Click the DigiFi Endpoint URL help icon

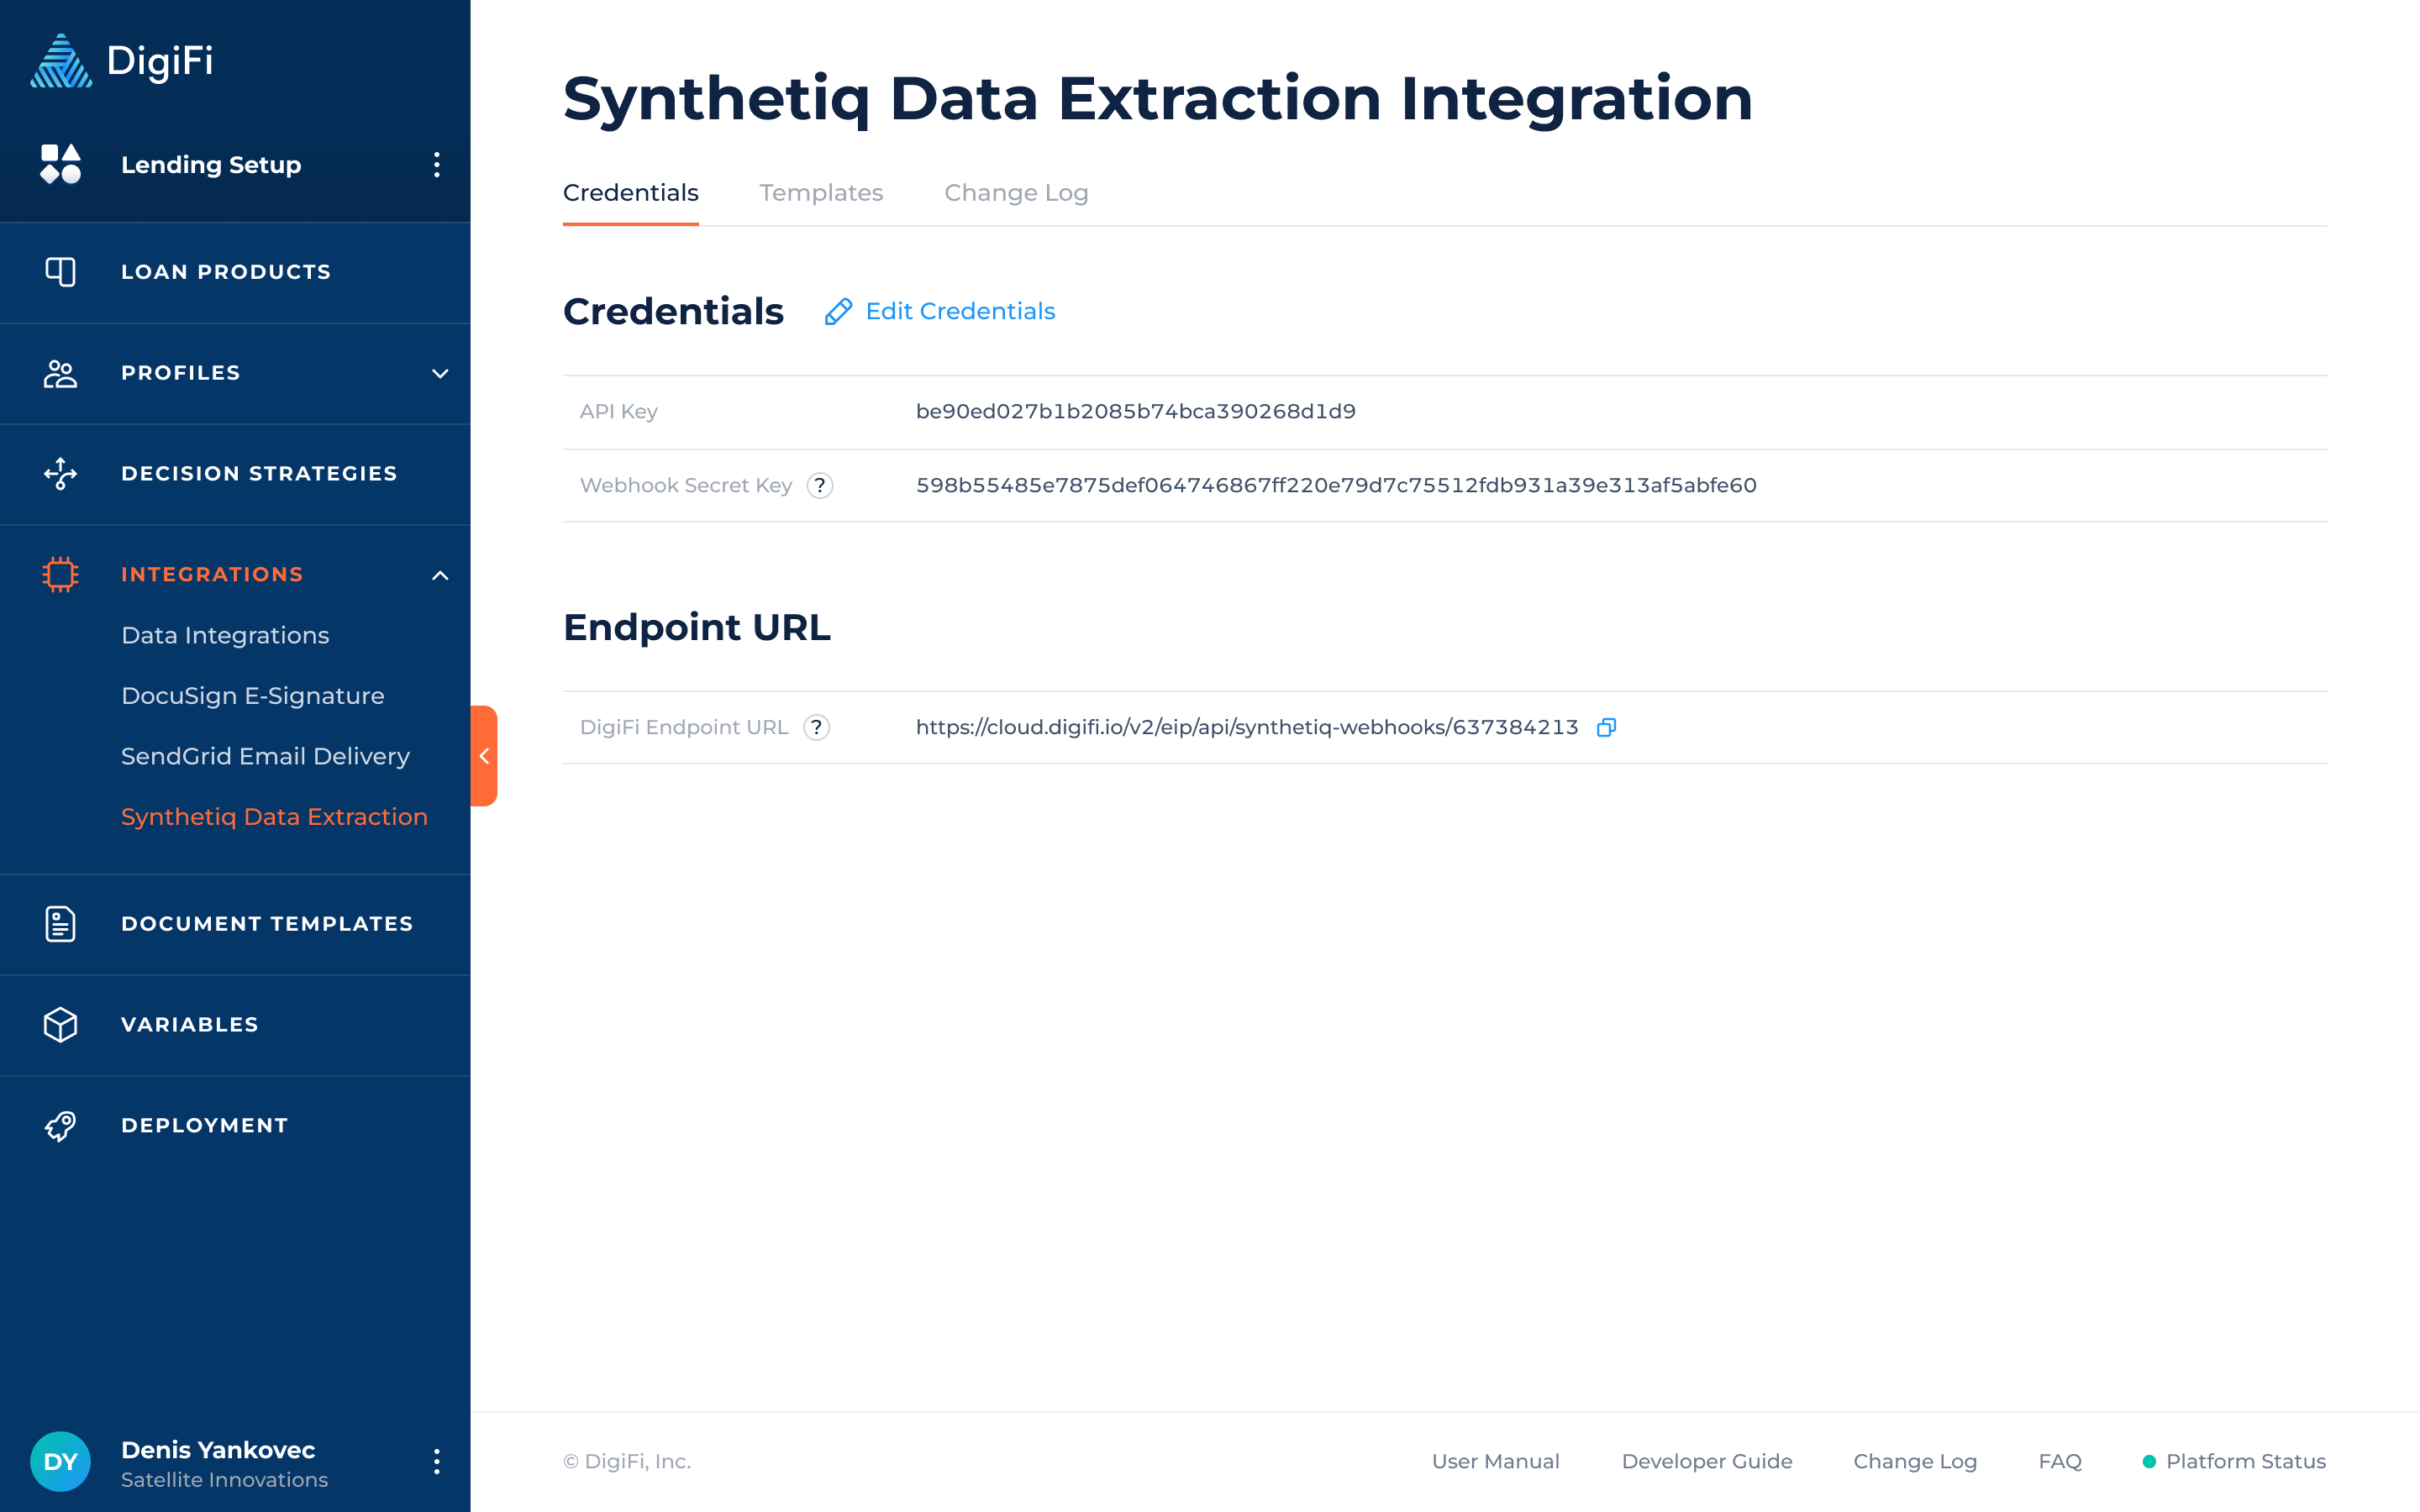point(816,727)
